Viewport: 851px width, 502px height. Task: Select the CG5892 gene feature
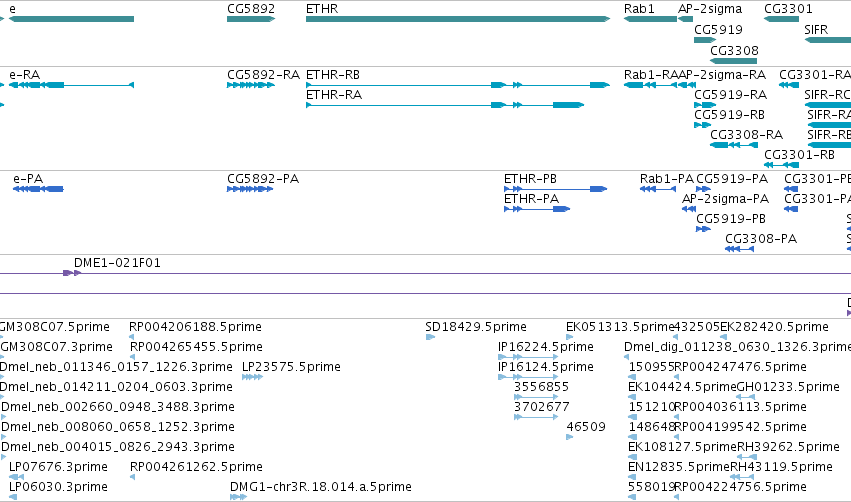(x=251, y=19)
